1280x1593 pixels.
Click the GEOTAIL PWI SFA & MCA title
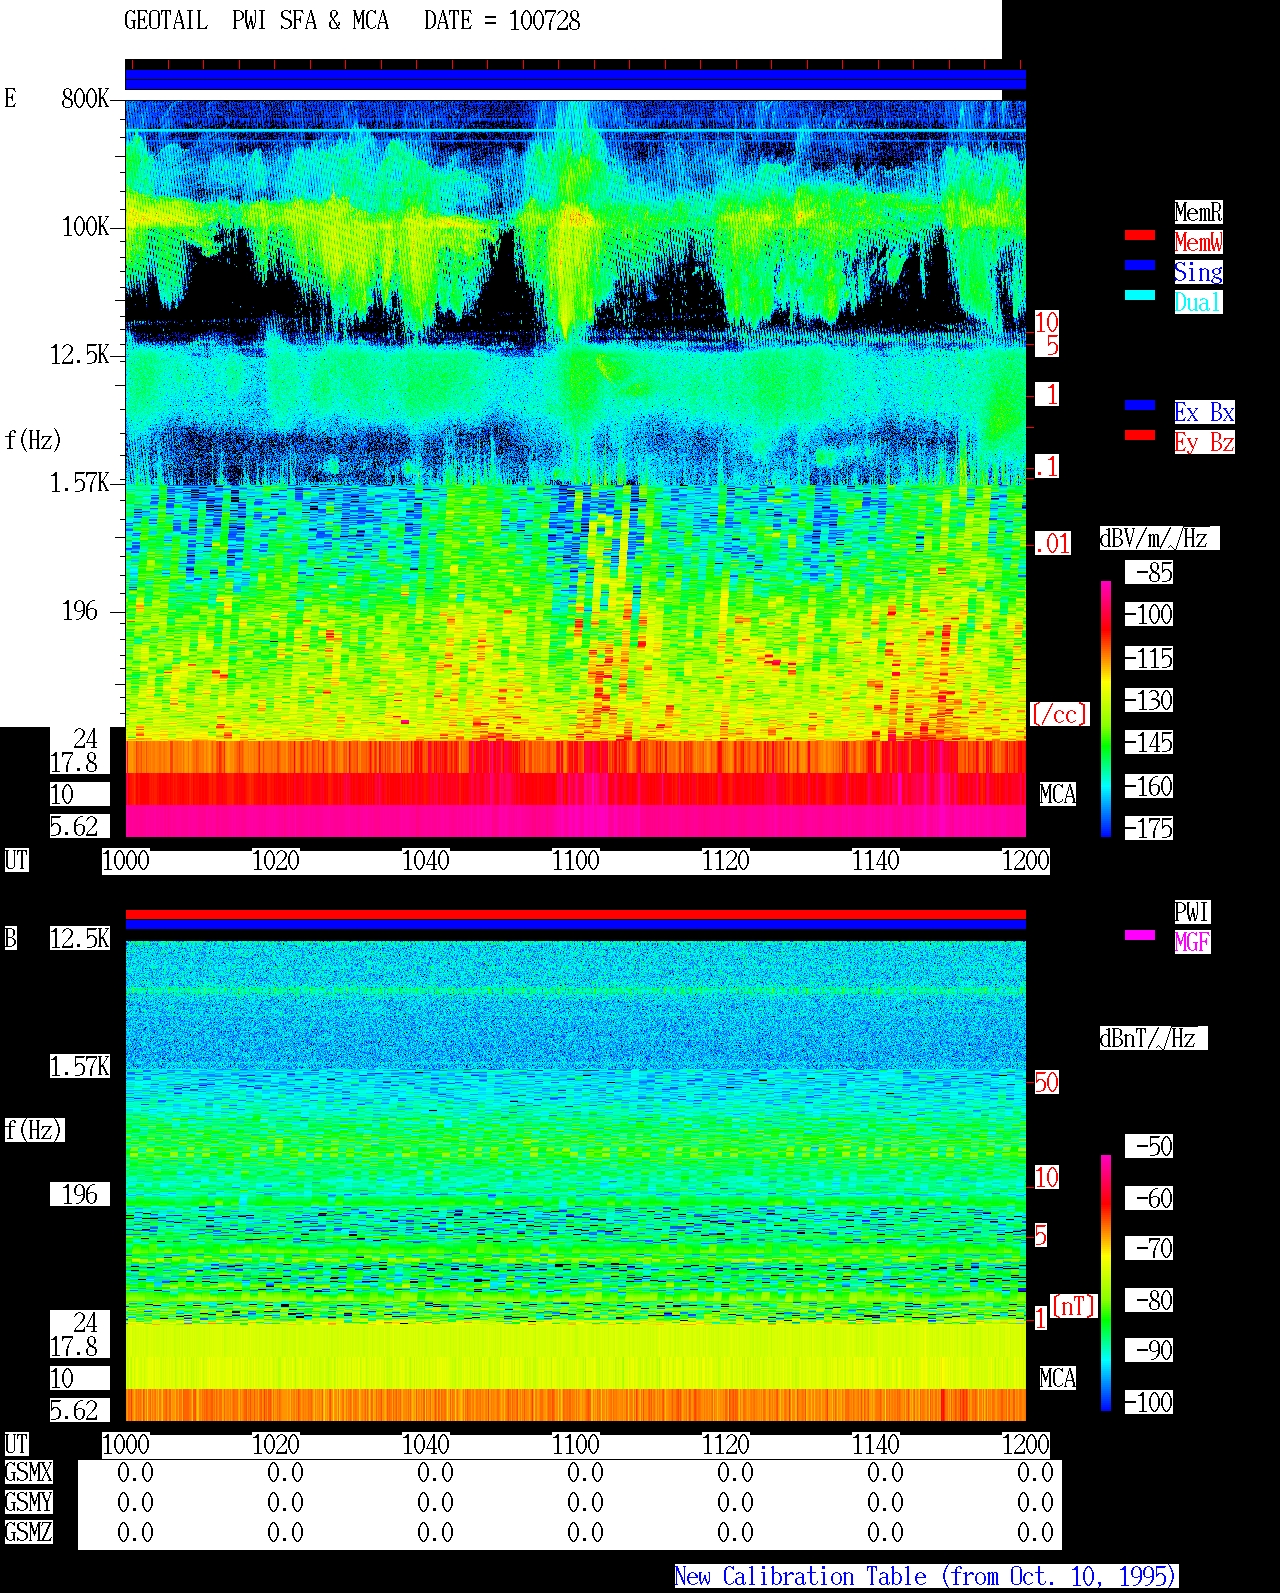pyautogui.click(x=256, y=21)
